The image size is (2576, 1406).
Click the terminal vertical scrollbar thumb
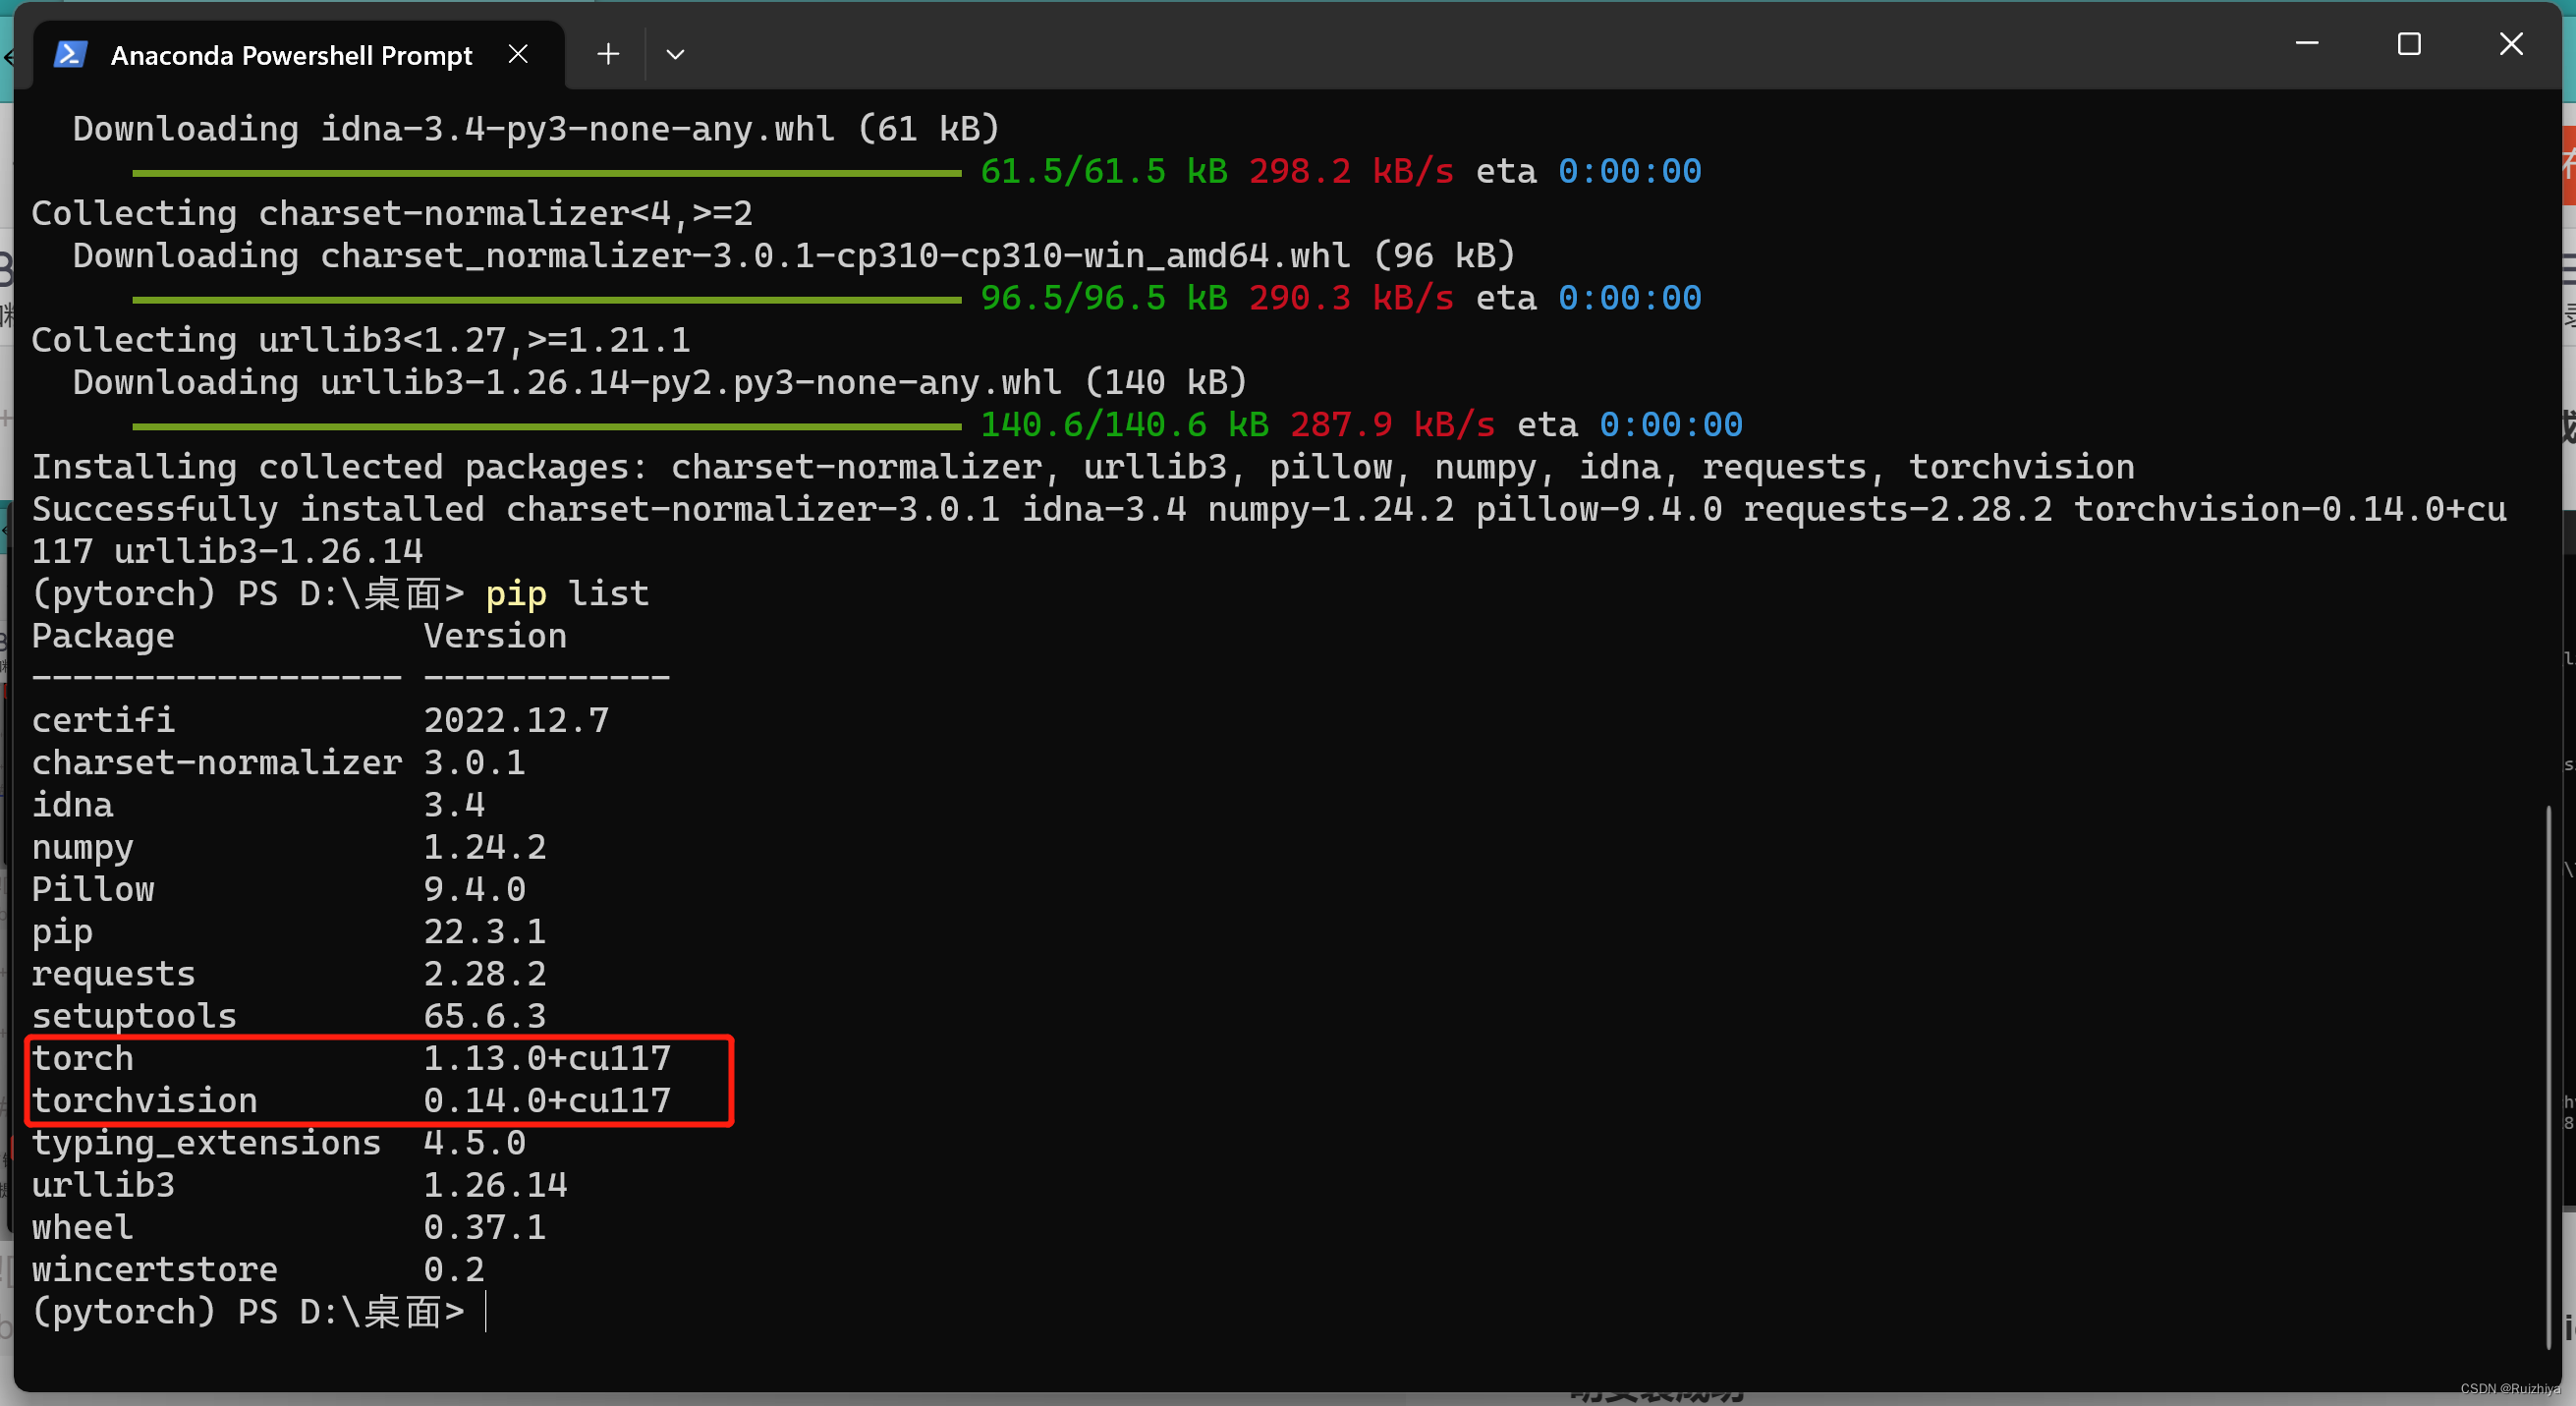[x=2548, y=1077]
